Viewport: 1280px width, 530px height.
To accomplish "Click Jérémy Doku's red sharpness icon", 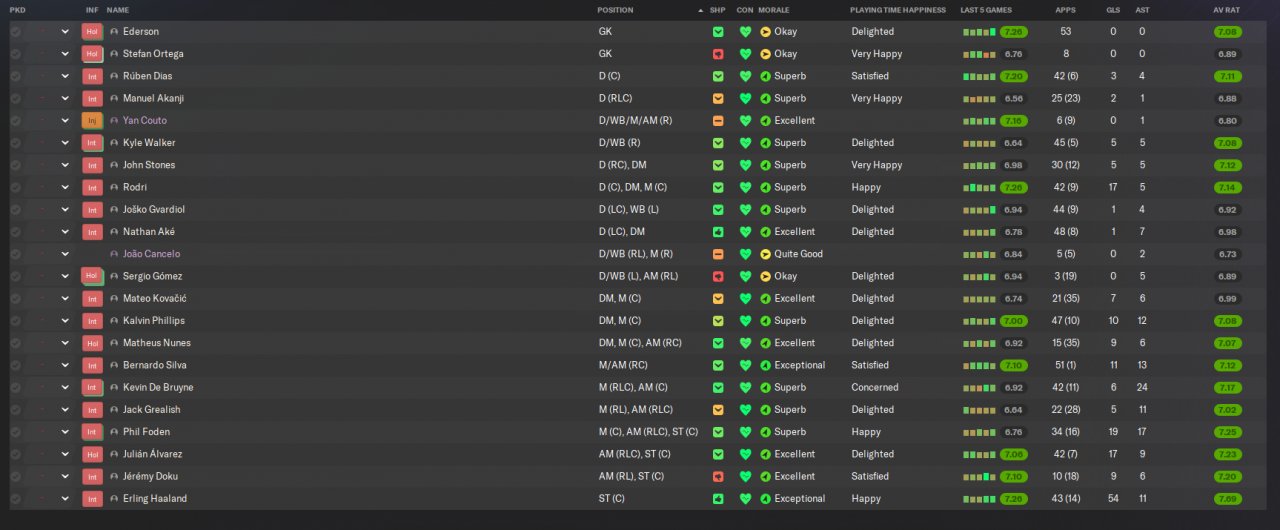I will 718,476.
